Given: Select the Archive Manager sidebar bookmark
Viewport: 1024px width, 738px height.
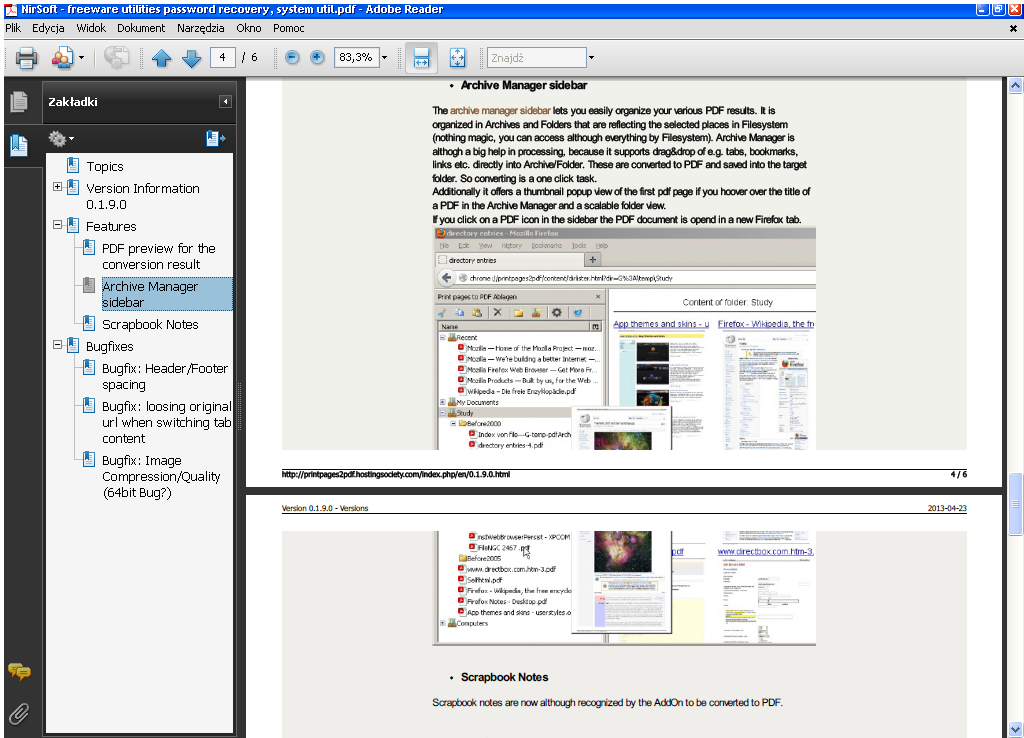Looking at the screenshot, I should [x=167, y=294].
